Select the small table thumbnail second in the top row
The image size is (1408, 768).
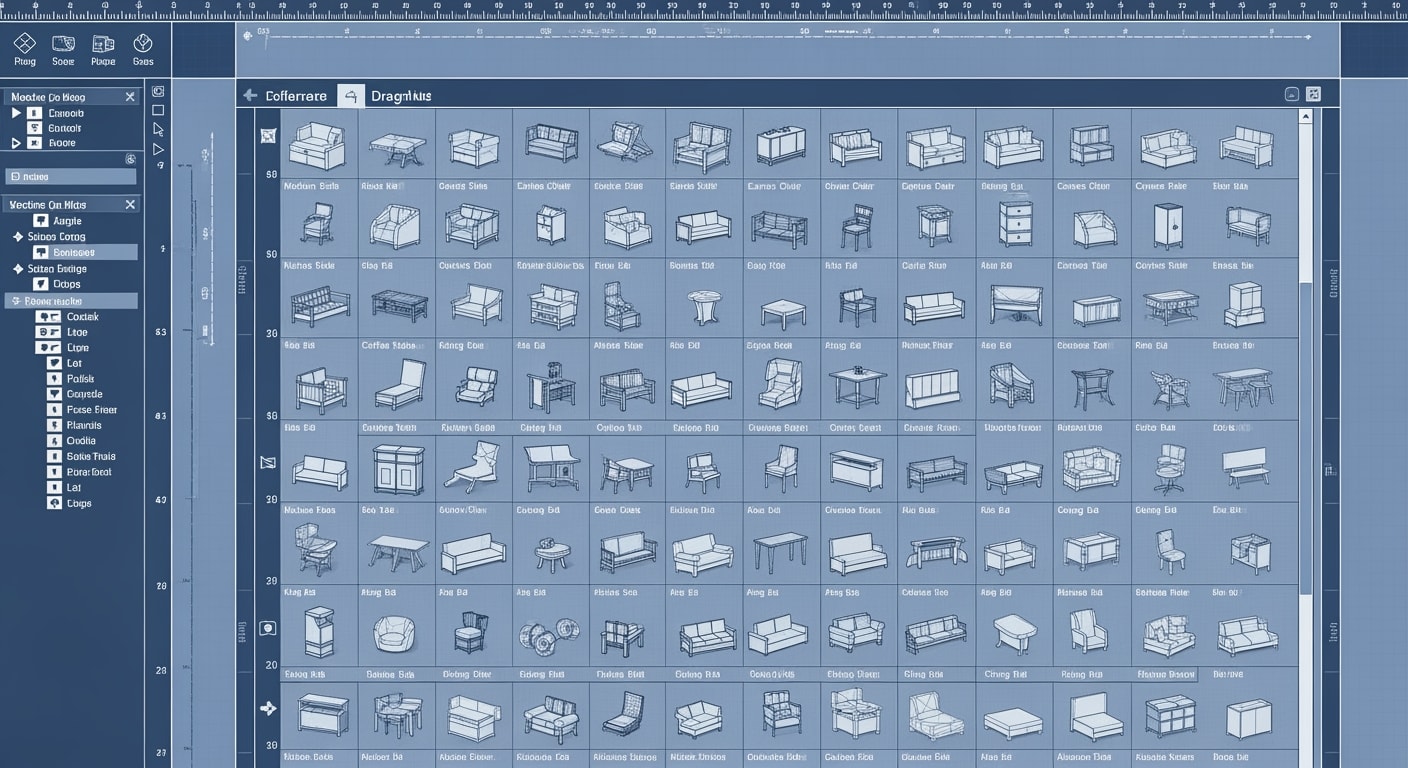coord(397,150)
